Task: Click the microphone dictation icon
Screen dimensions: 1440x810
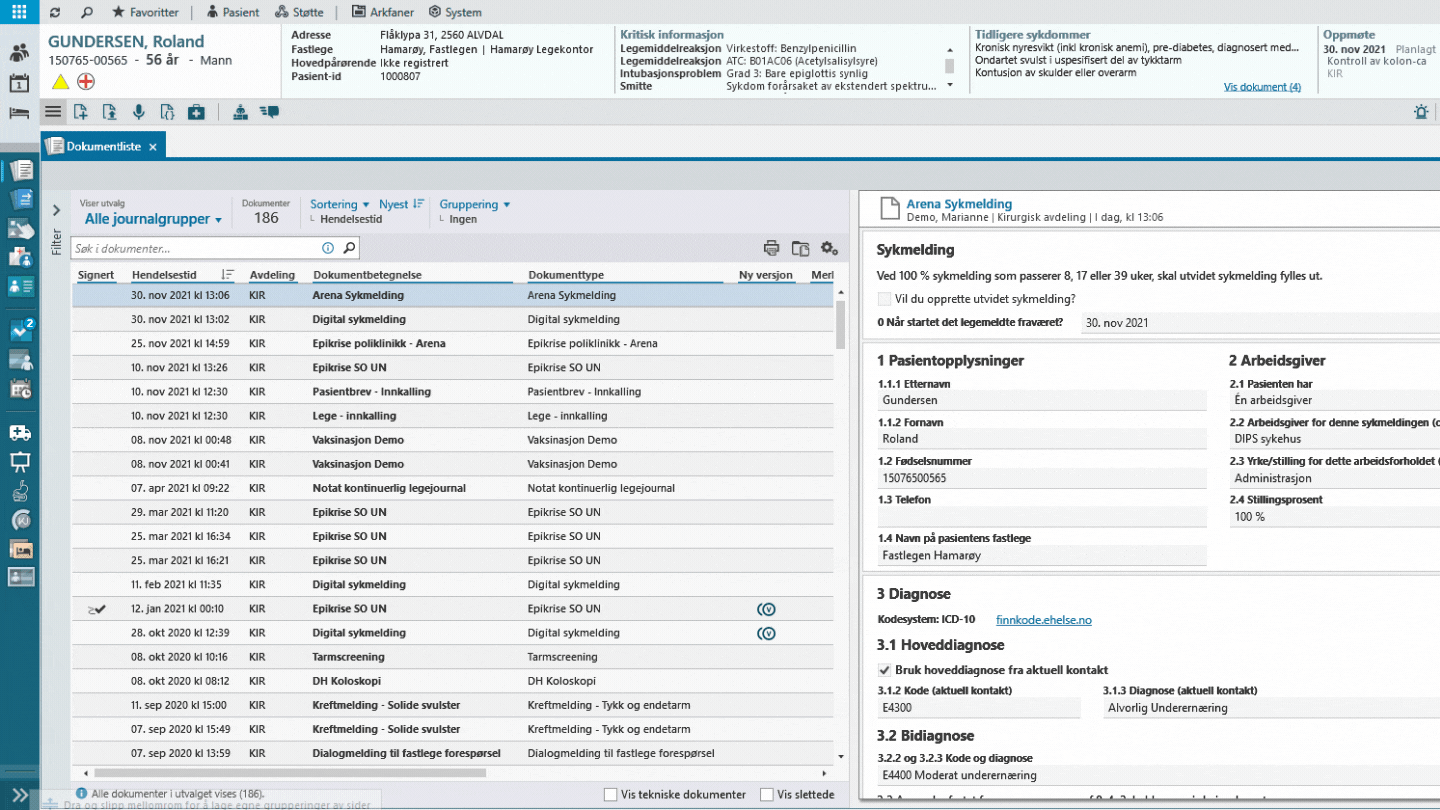Action: [138, 112]
